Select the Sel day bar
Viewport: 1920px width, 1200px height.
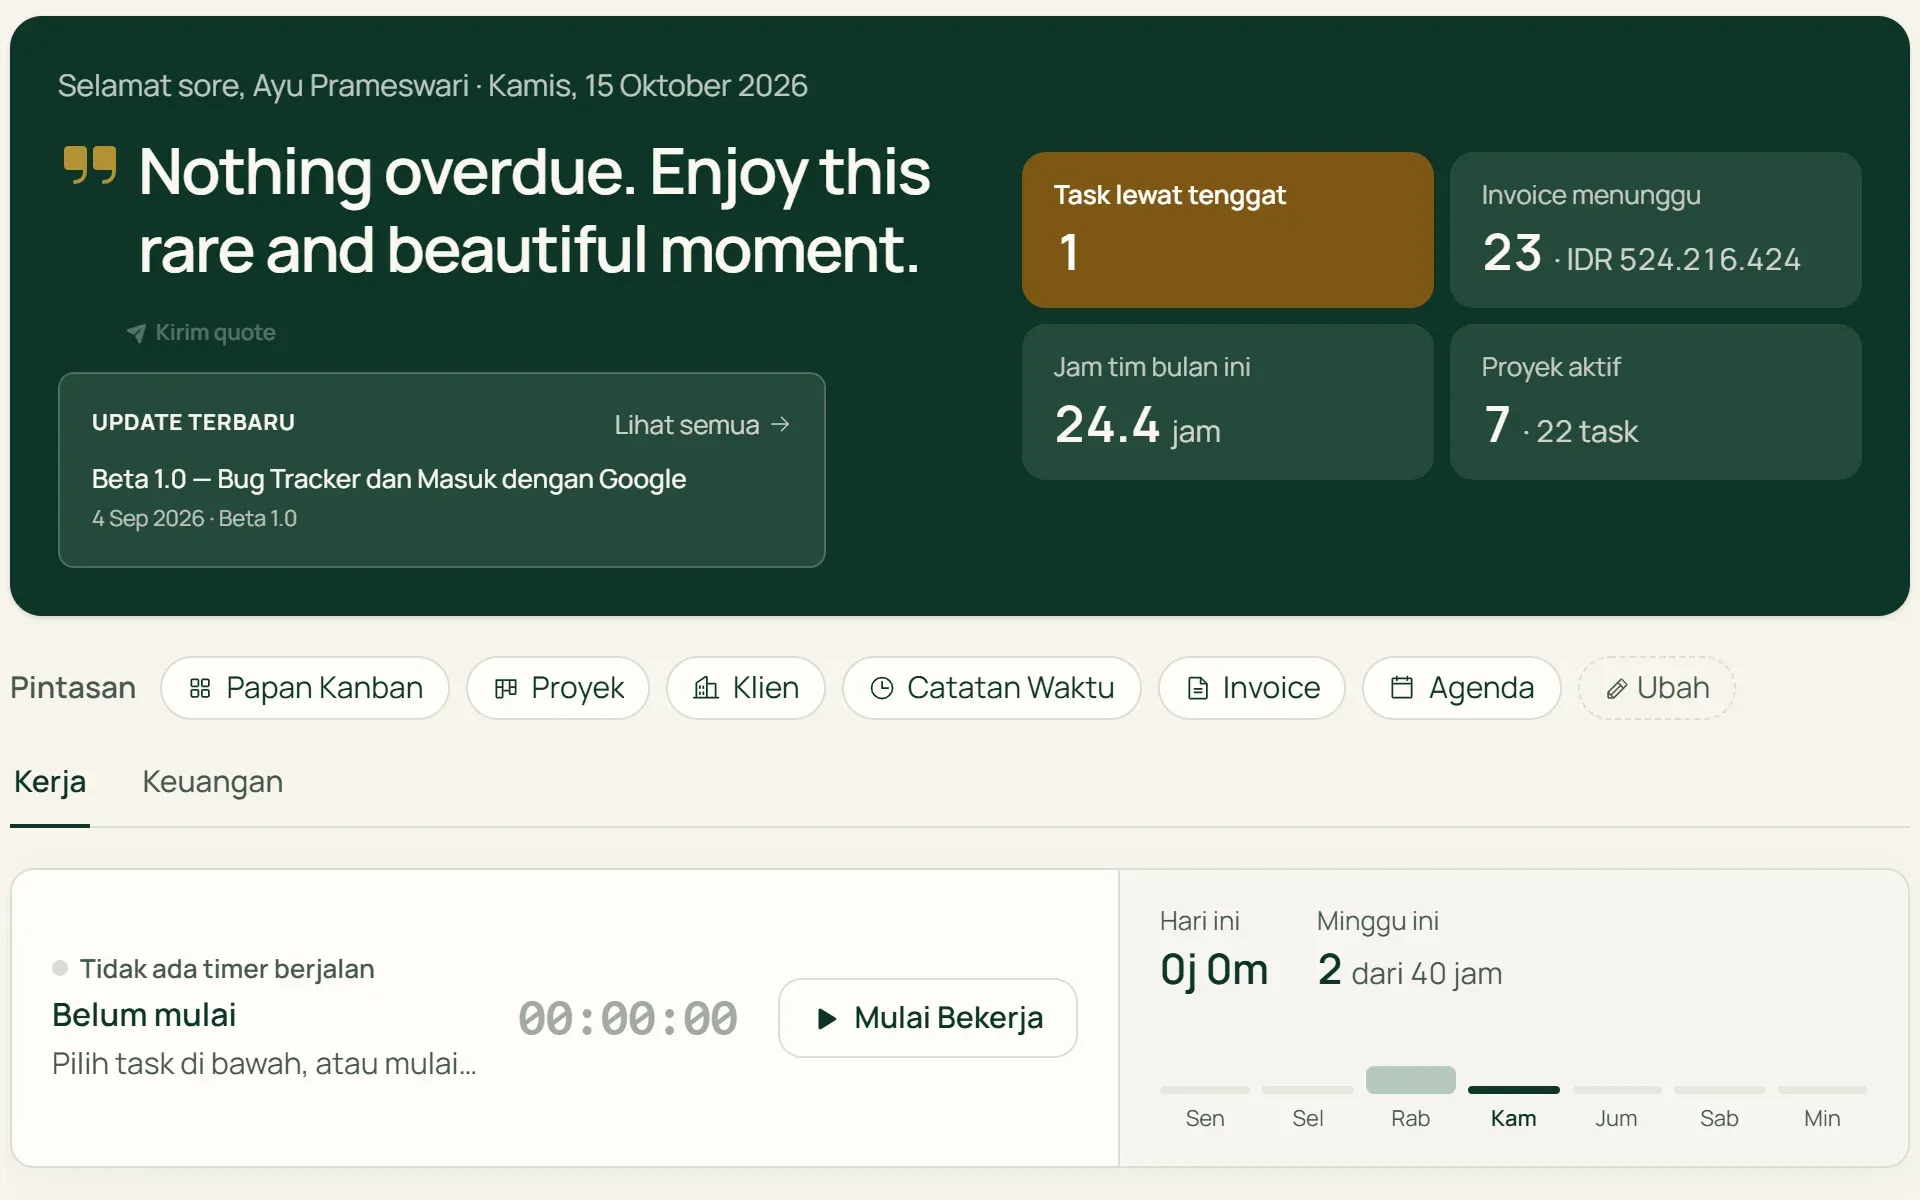coord(1307,1090)
